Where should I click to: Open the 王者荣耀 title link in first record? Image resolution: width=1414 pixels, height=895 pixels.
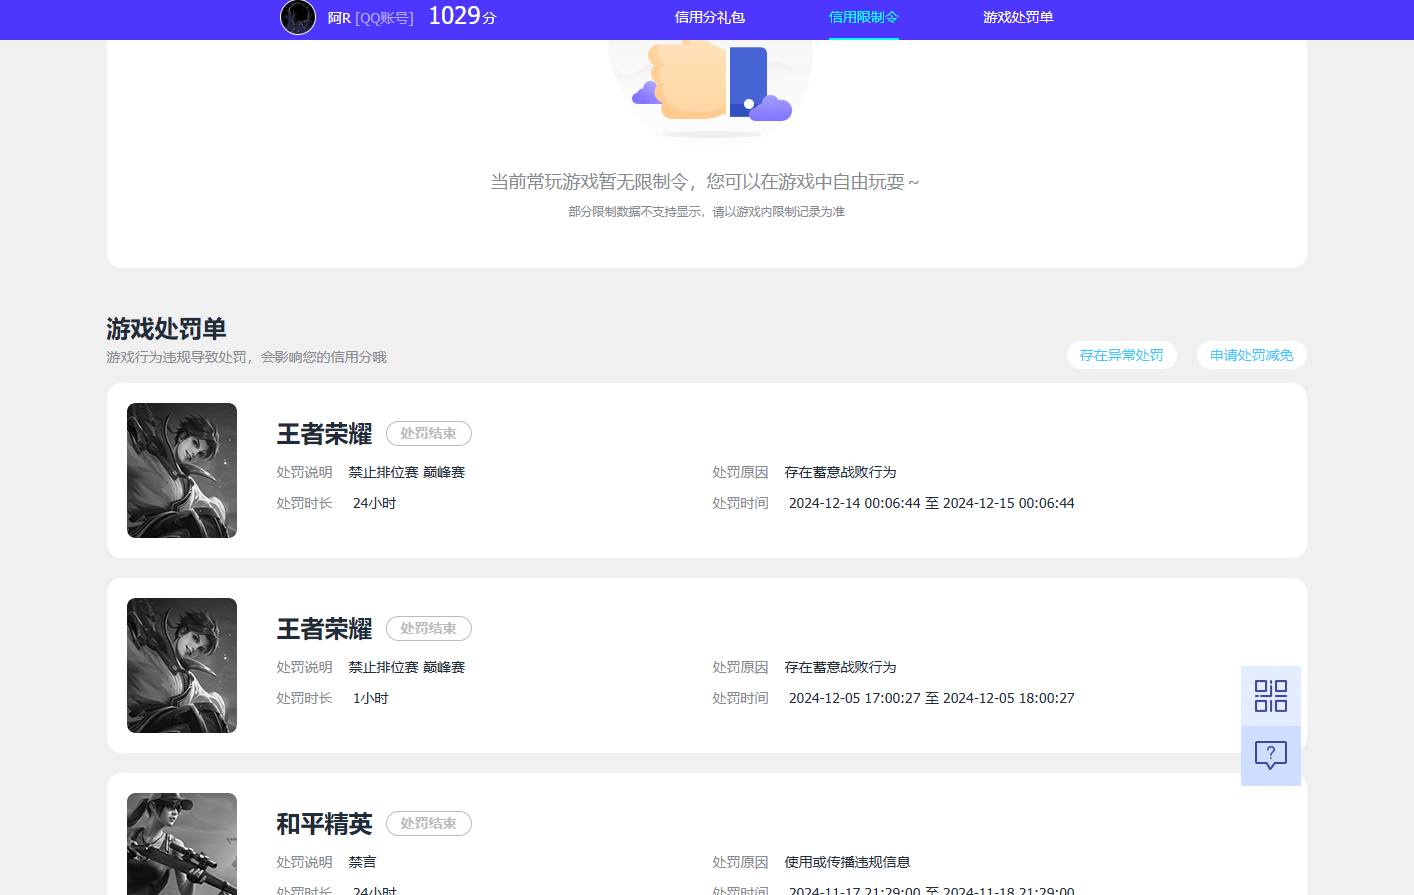[324, 434]
